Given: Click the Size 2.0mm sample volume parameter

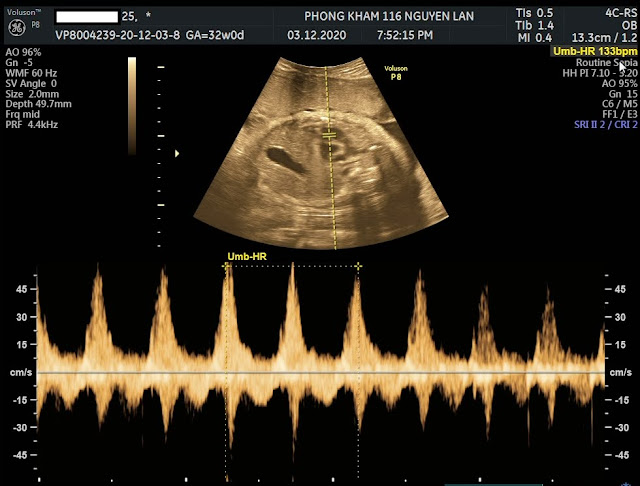Looking at the screenshot, I should (x=32, y=94).
